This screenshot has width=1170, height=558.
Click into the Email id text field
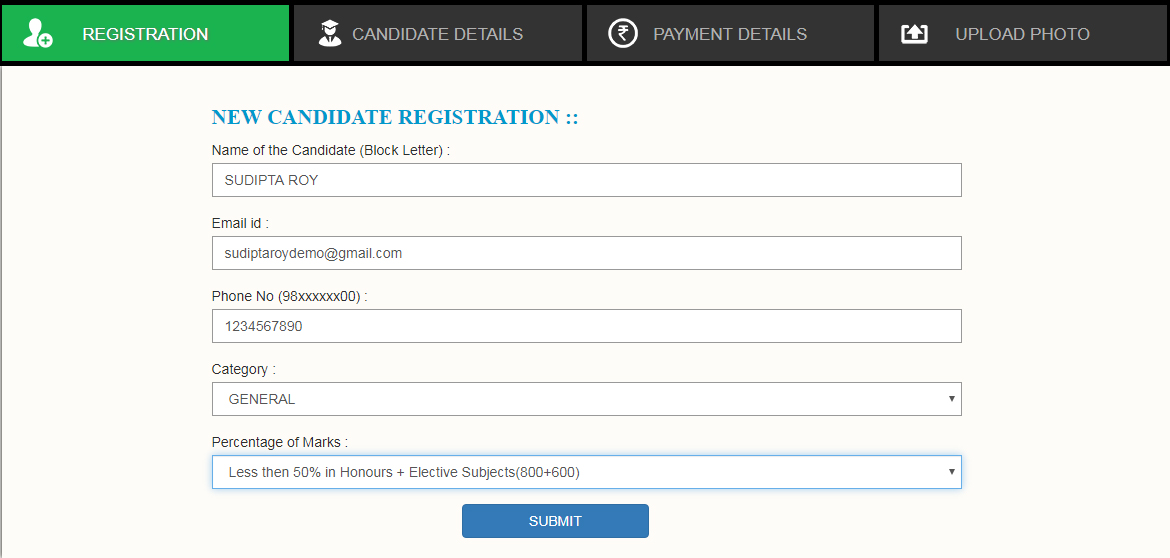click(586, 253)
